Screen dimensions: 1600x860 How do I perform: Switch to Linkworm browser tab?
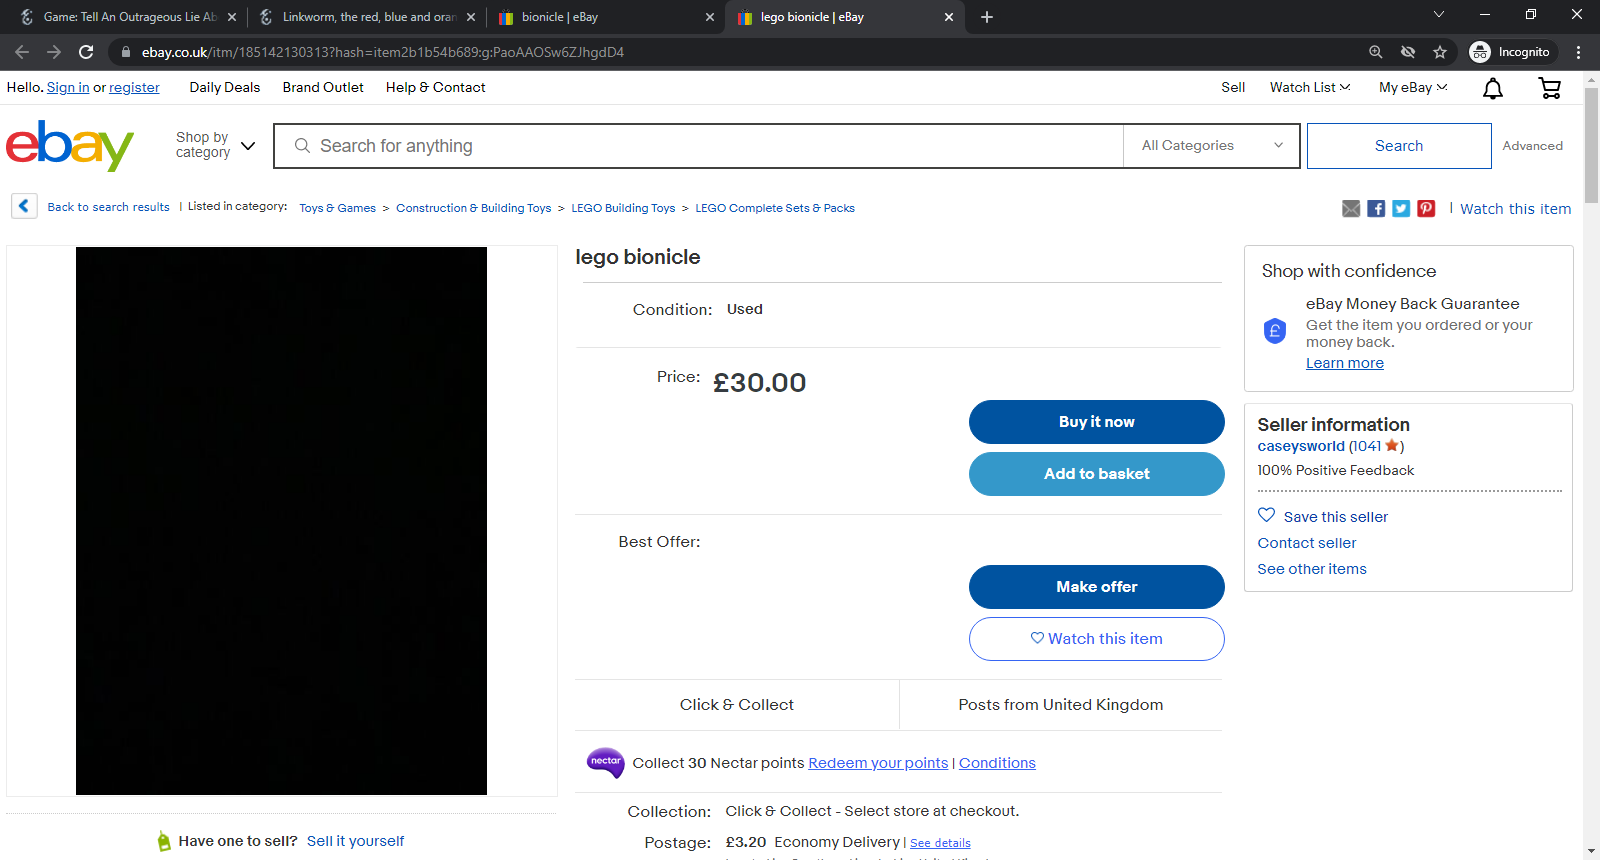[367, 17]
